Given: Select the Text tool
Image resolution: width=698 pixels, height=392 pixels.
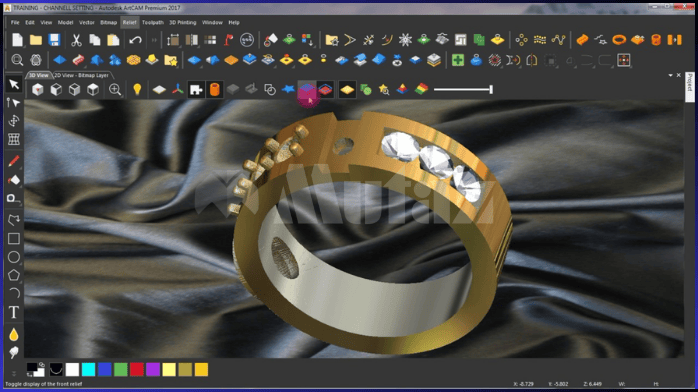Looking at the screenshot, I should pyautogui.click(x=14, y=312).
